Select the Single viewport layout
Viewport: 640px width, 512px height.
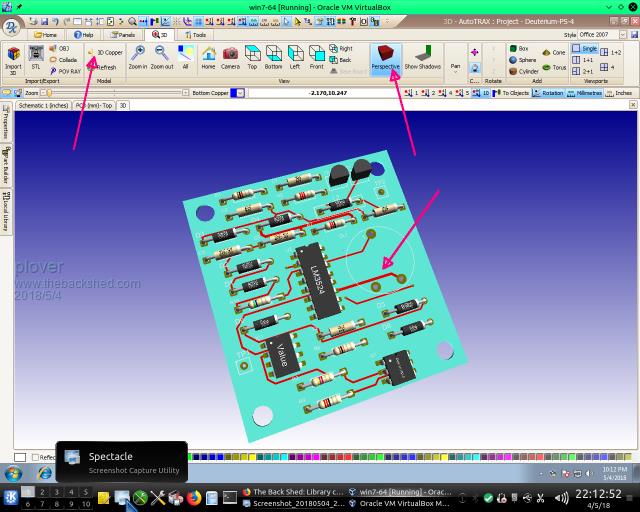[585, 49]
